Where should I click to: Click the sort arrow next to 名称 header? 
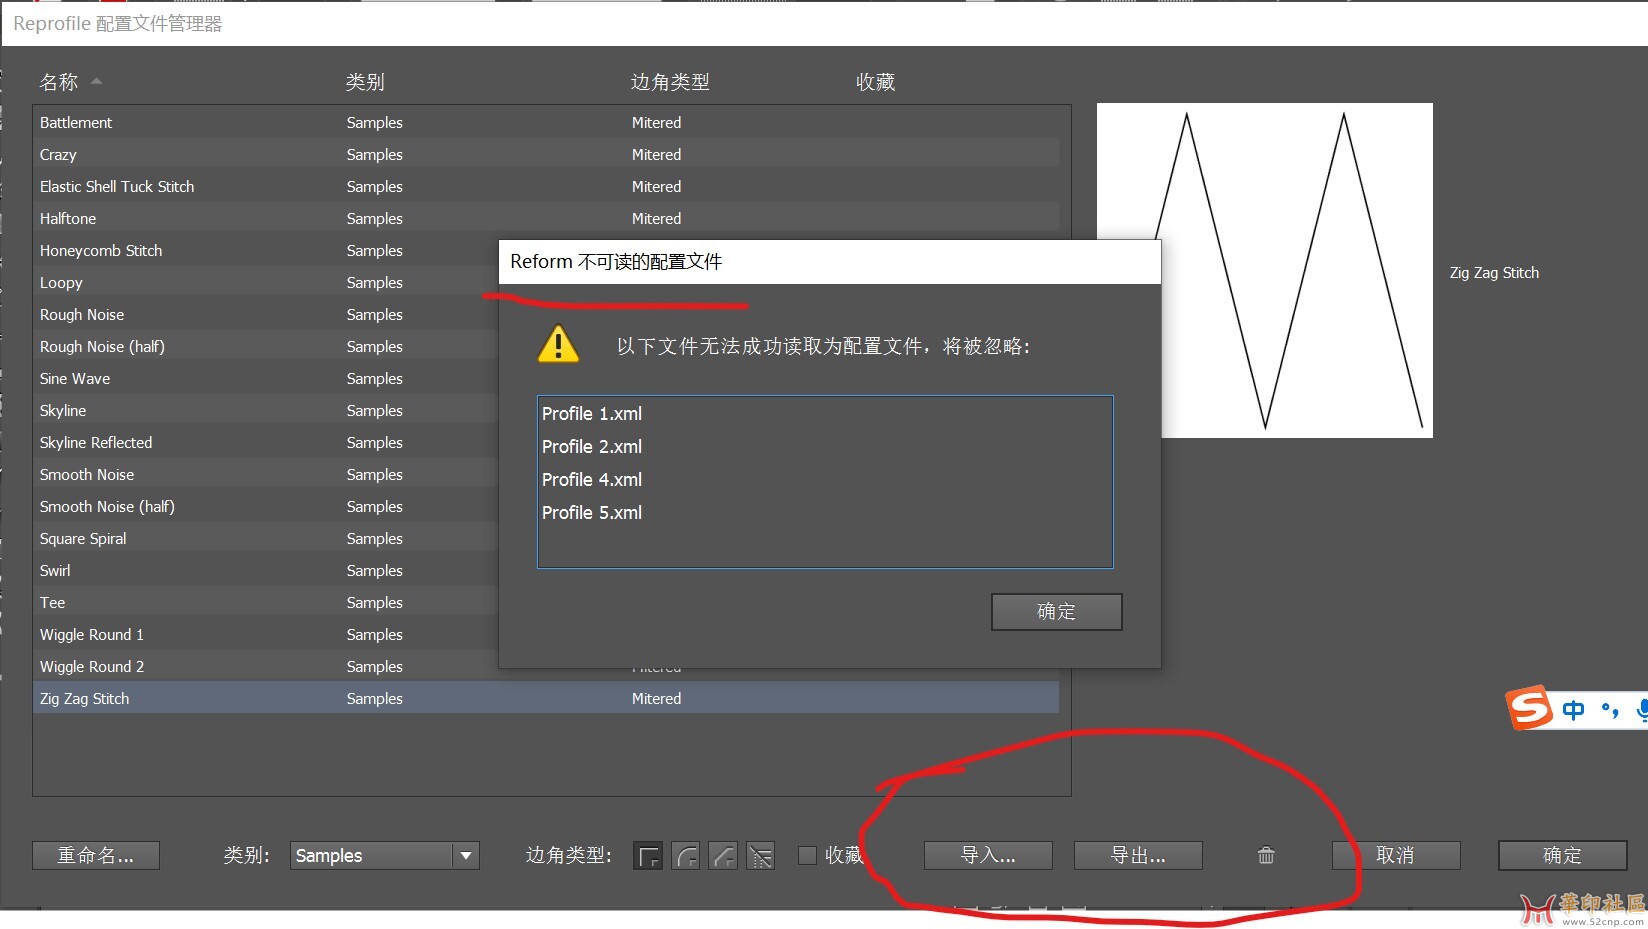tap(96, 81)
